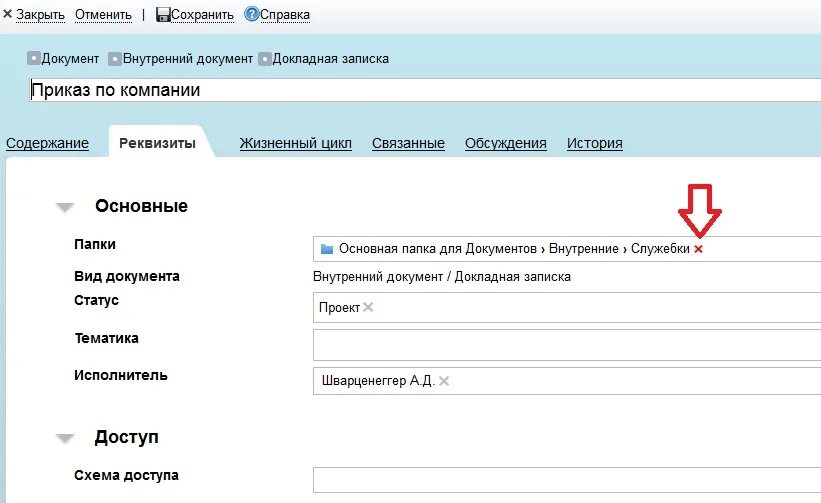The image size is (821, 503).
Task: Click the document title Приказ по компании field
Action: click(x=425, y=90)
